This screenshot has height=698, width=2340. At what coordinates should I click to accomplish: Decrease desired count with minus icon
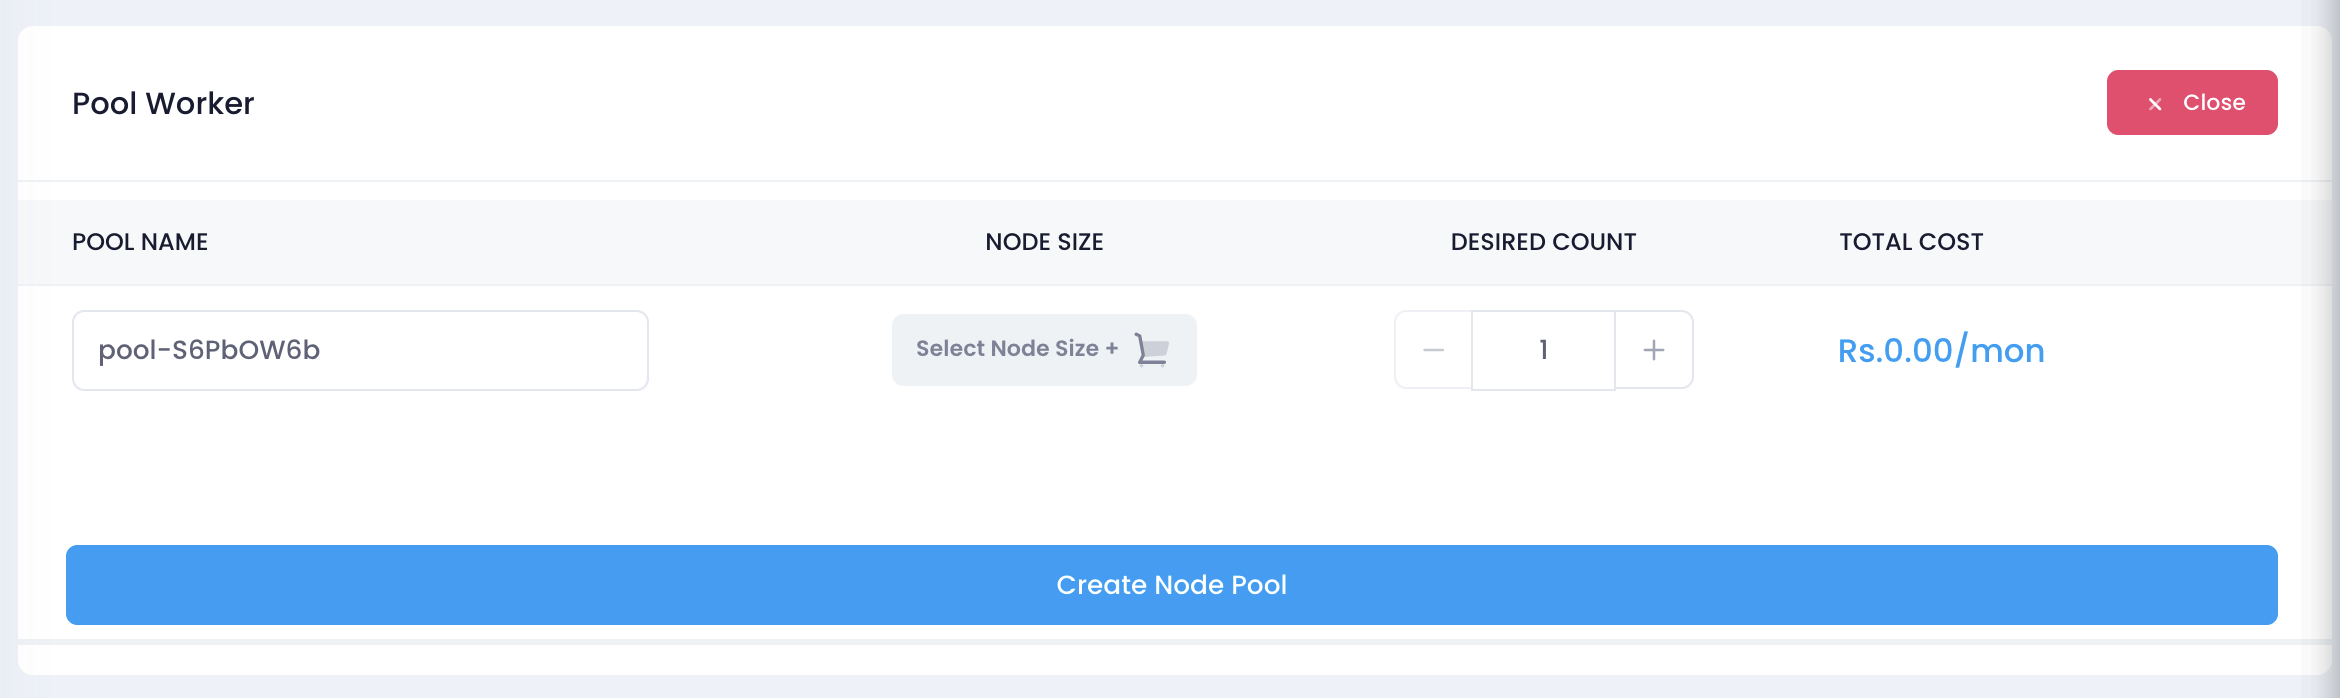click(x=1433, y=350)
